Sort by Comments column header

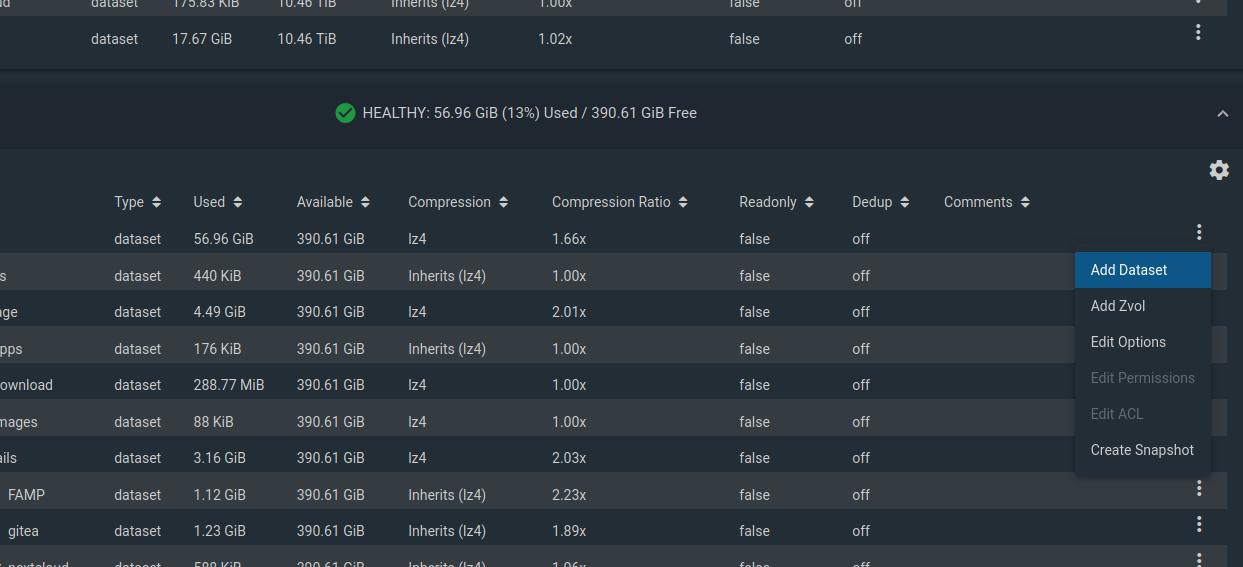[x=986, y=202]
